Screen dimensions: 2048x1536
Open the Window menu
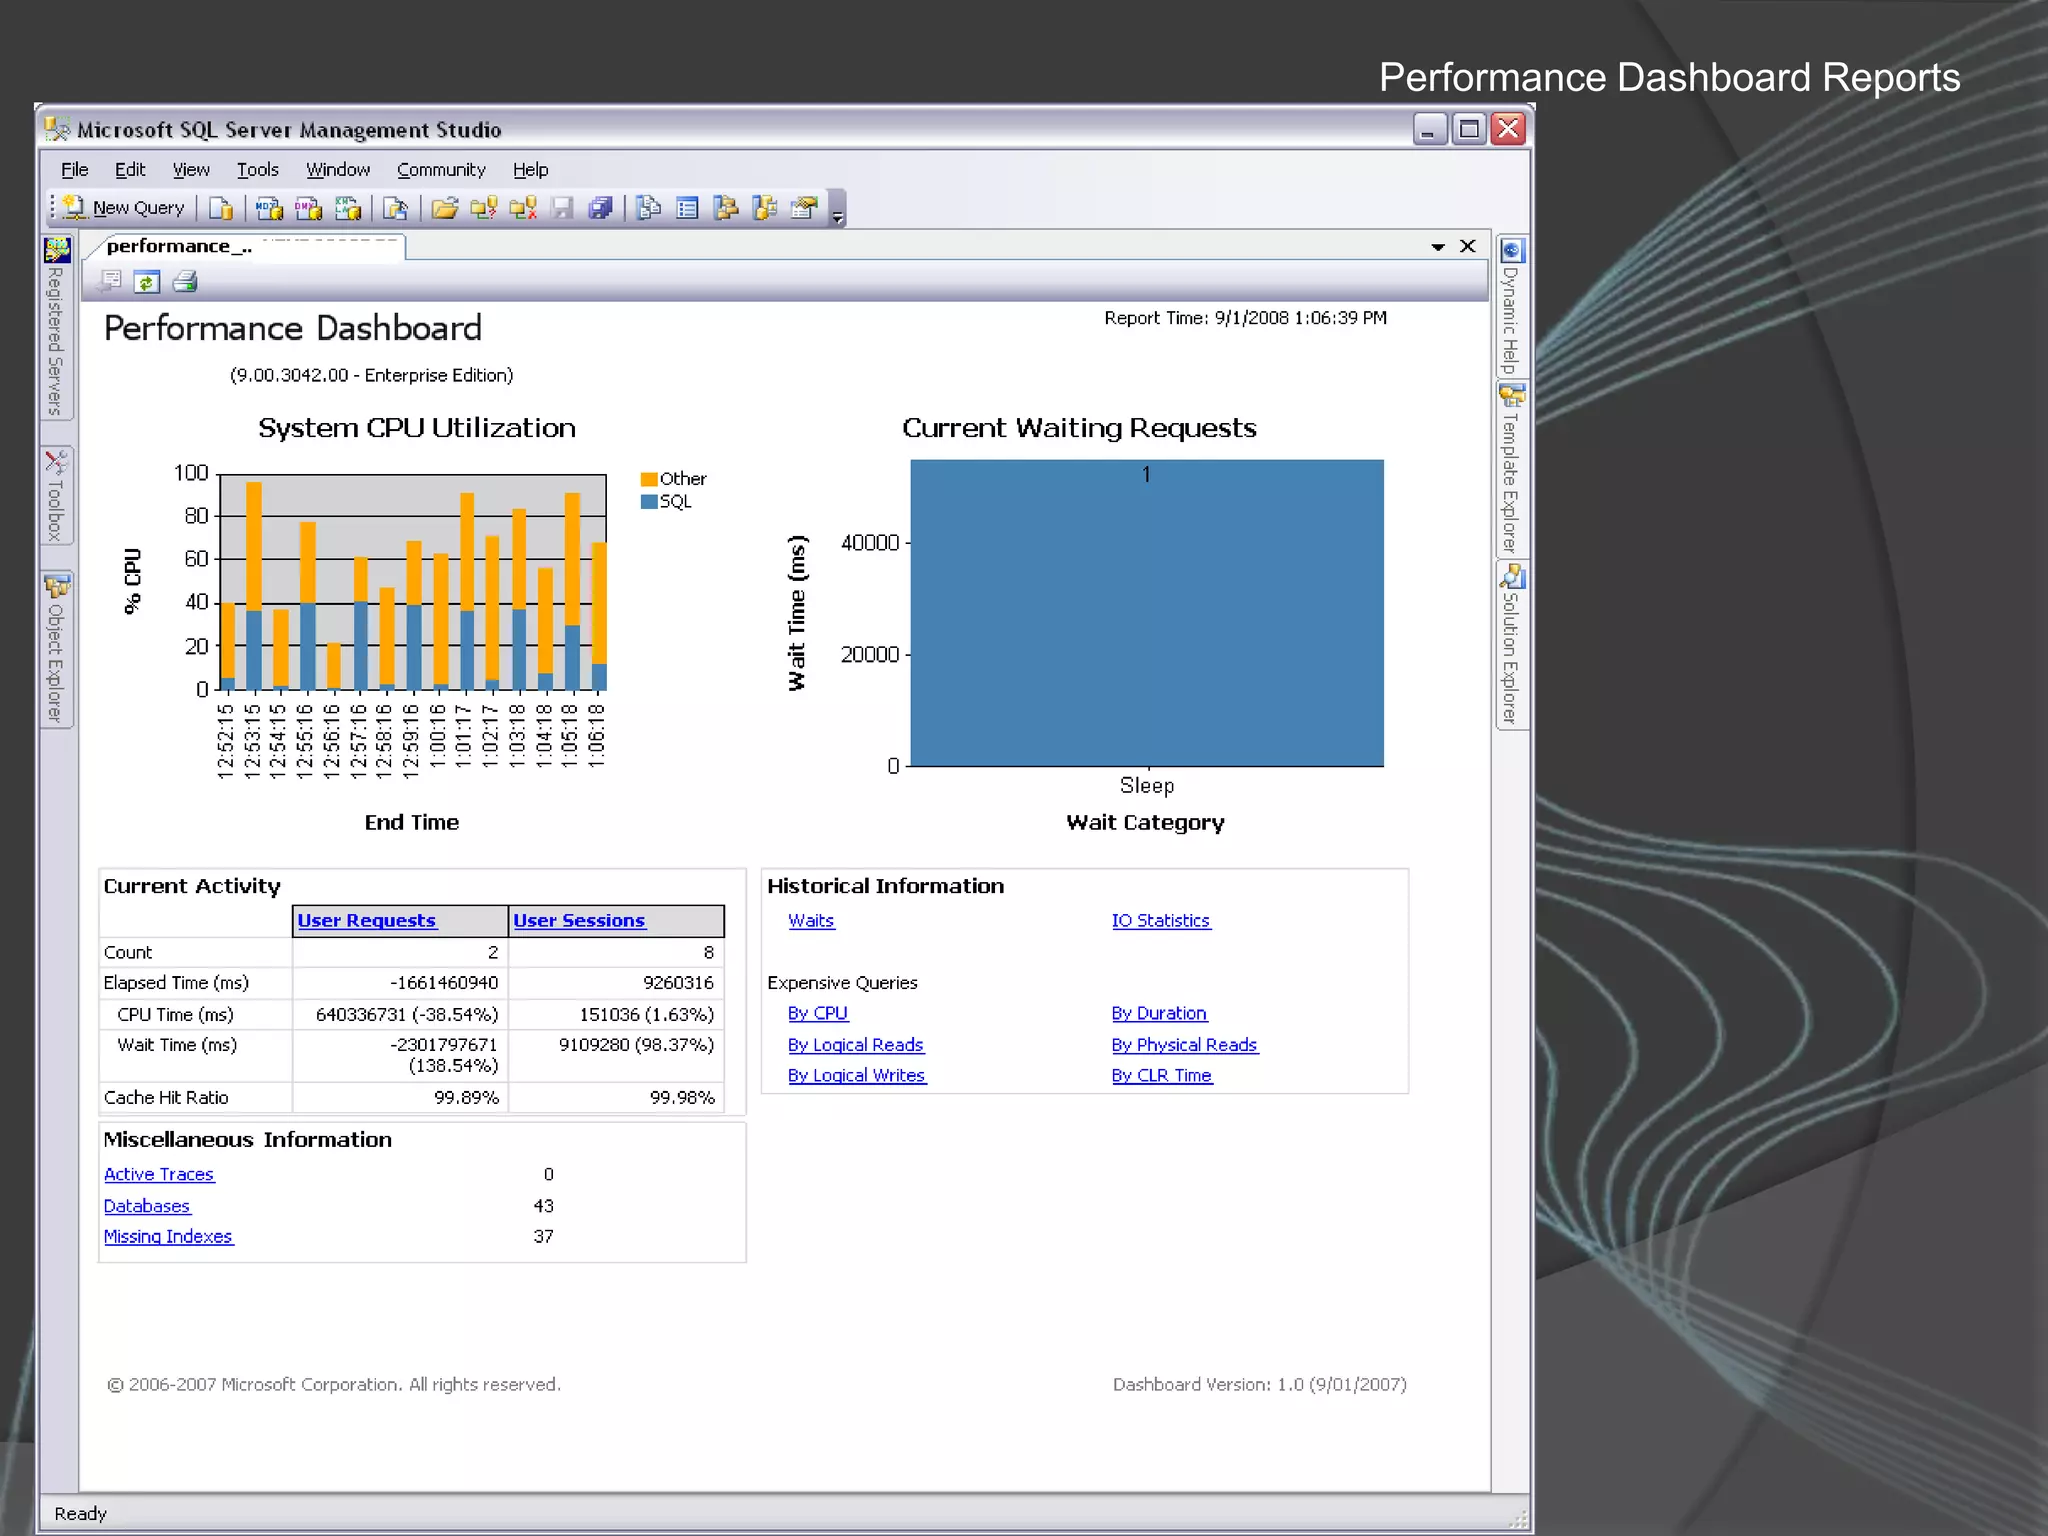(x=338, y=170)
